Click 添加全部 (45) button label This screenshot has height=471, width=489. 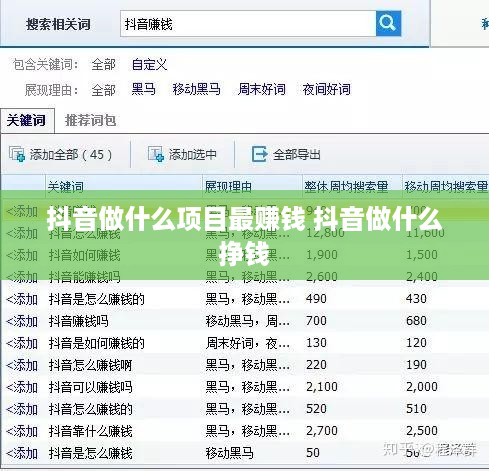(x=71, y=155)
